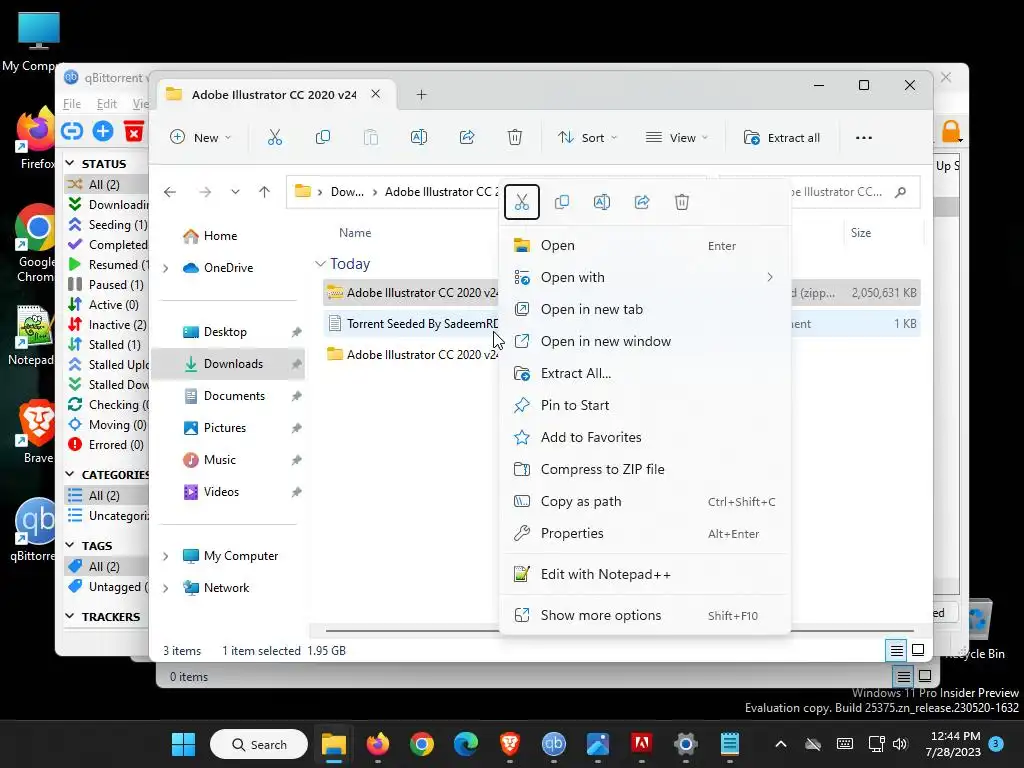
Task: Click qBittorrent add torrent file plus icon
Action: point(103,131)
